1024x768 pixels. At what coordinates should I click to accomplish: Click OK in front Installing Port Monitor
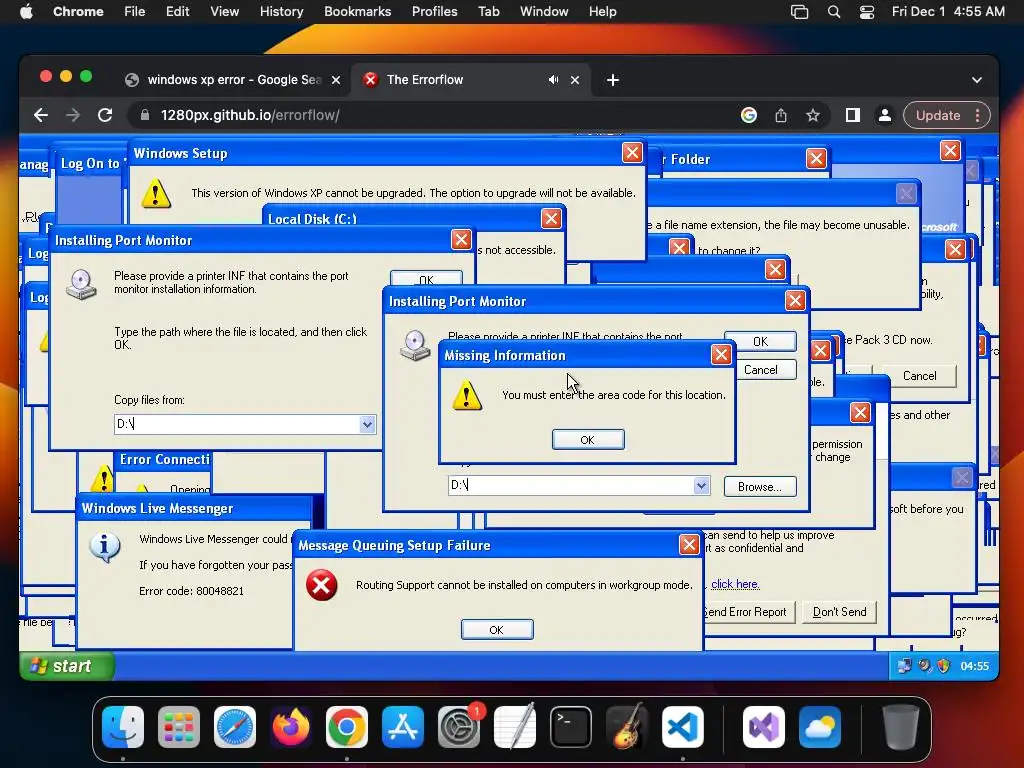tap(760, 342)
